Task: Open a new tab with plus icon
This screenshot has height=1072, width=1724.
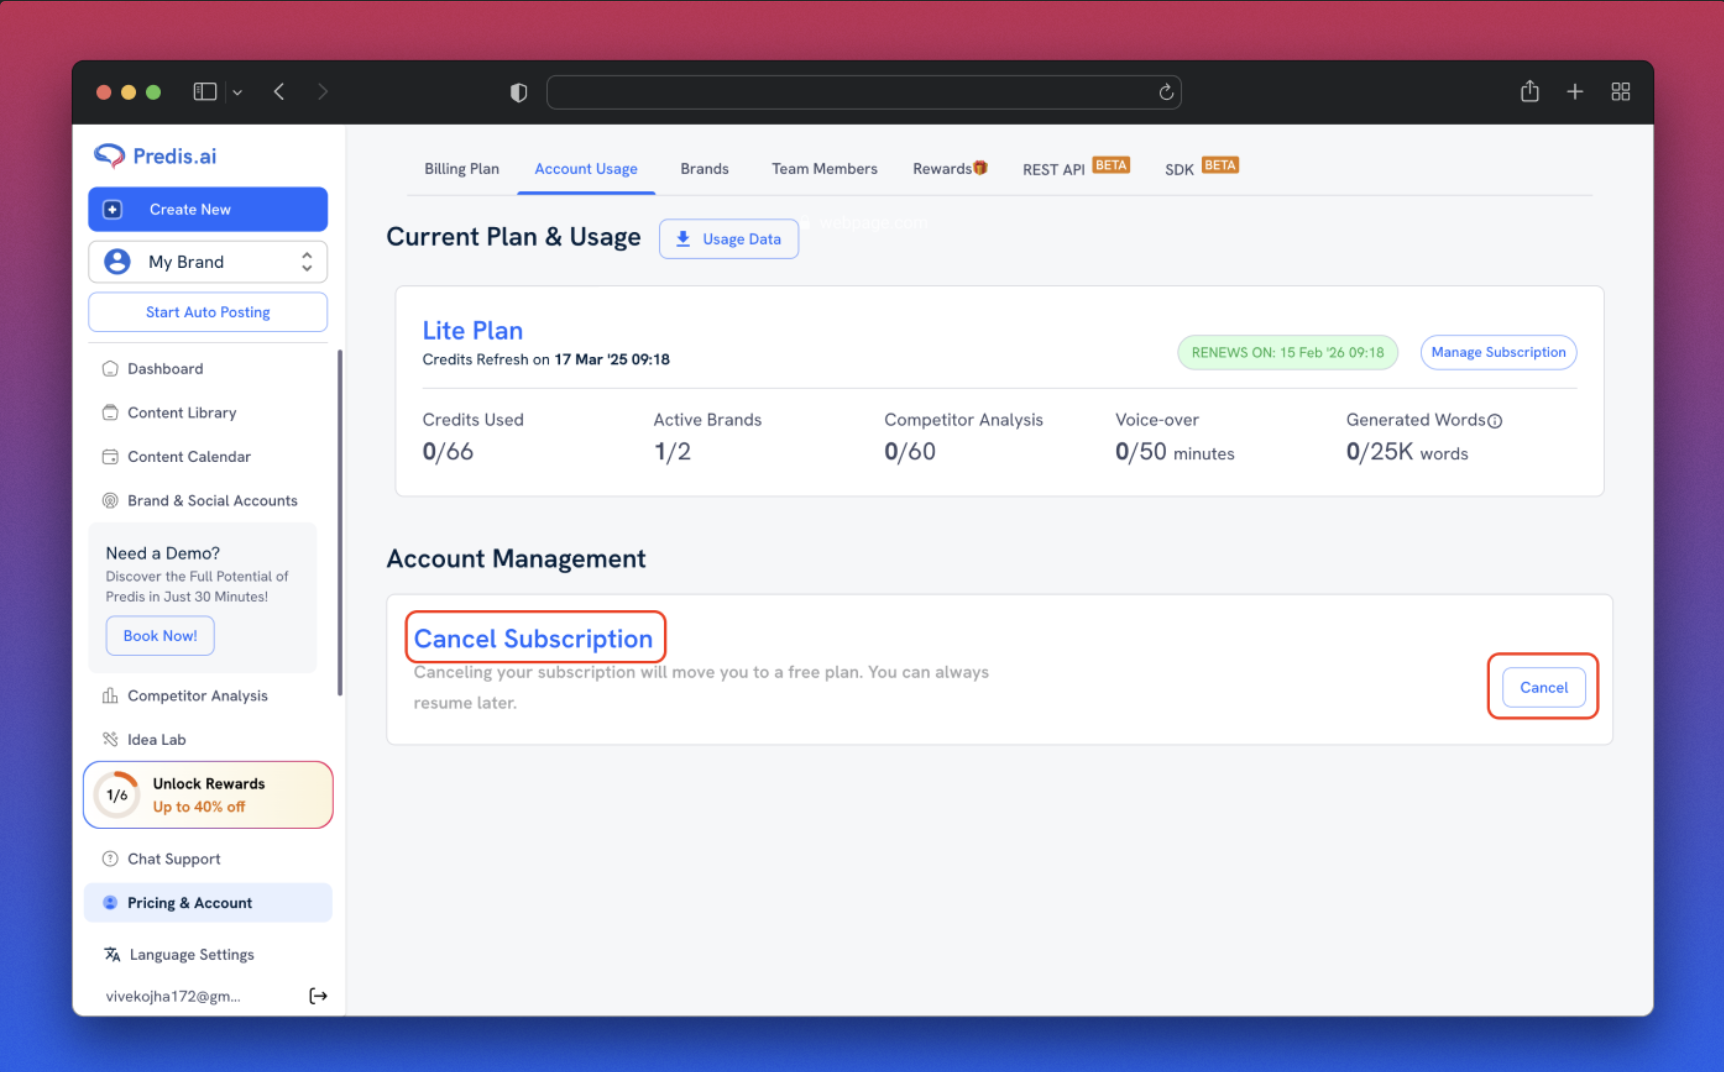Action: point(1574,92)
